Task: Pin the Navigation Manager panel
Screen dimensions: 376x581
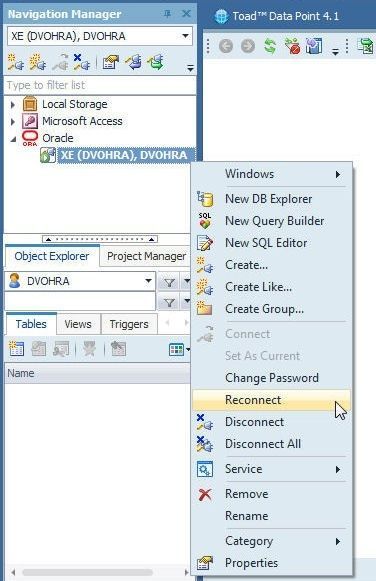Action: coord(167,14)
